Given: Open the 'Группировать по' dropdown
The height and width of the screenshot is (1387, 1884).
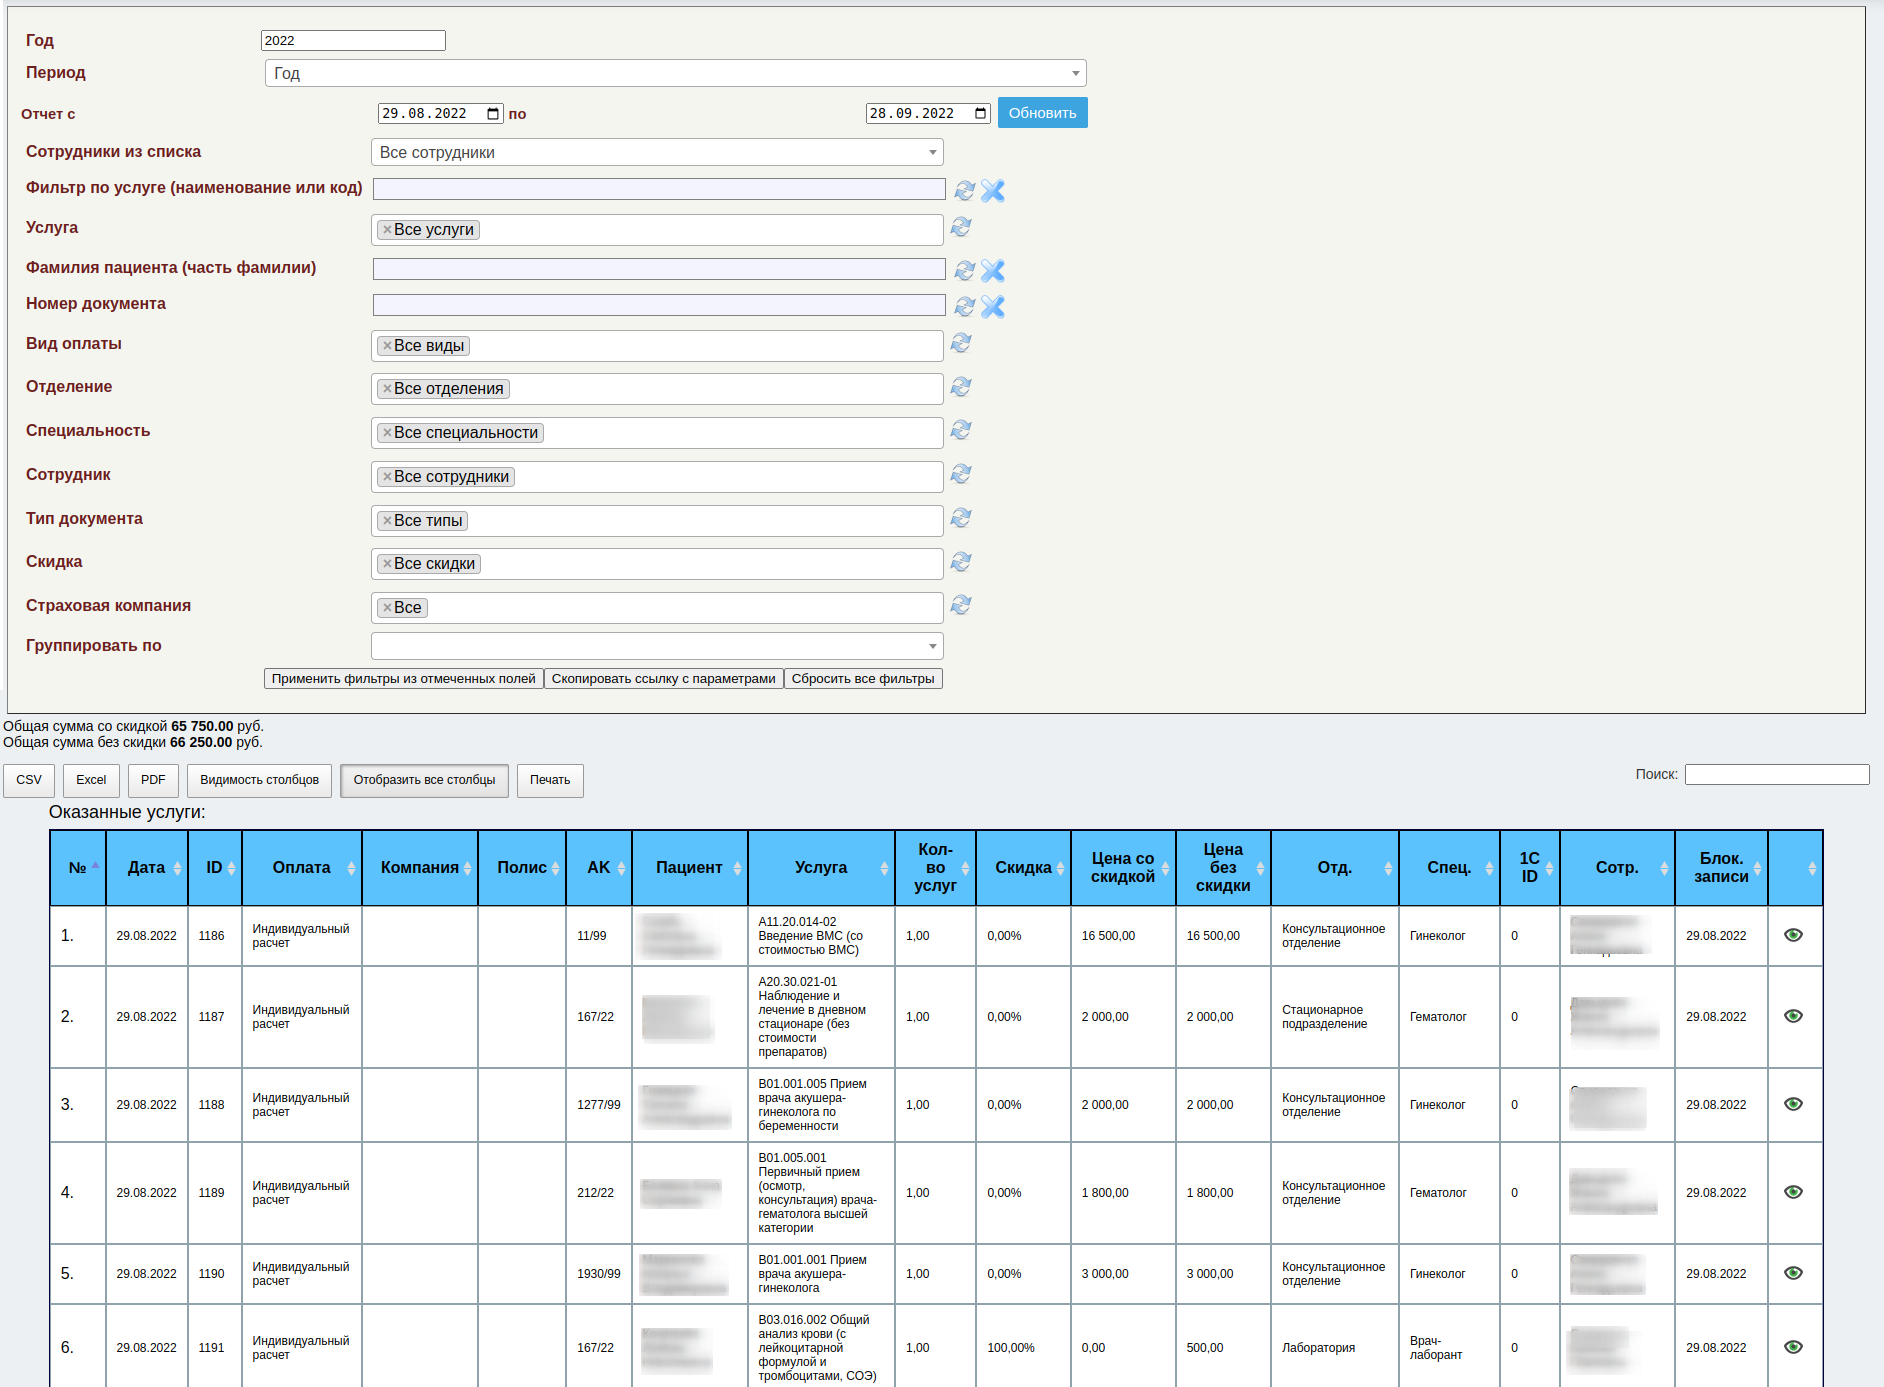Looking at the screenshot, I should (x=657, y=646).
